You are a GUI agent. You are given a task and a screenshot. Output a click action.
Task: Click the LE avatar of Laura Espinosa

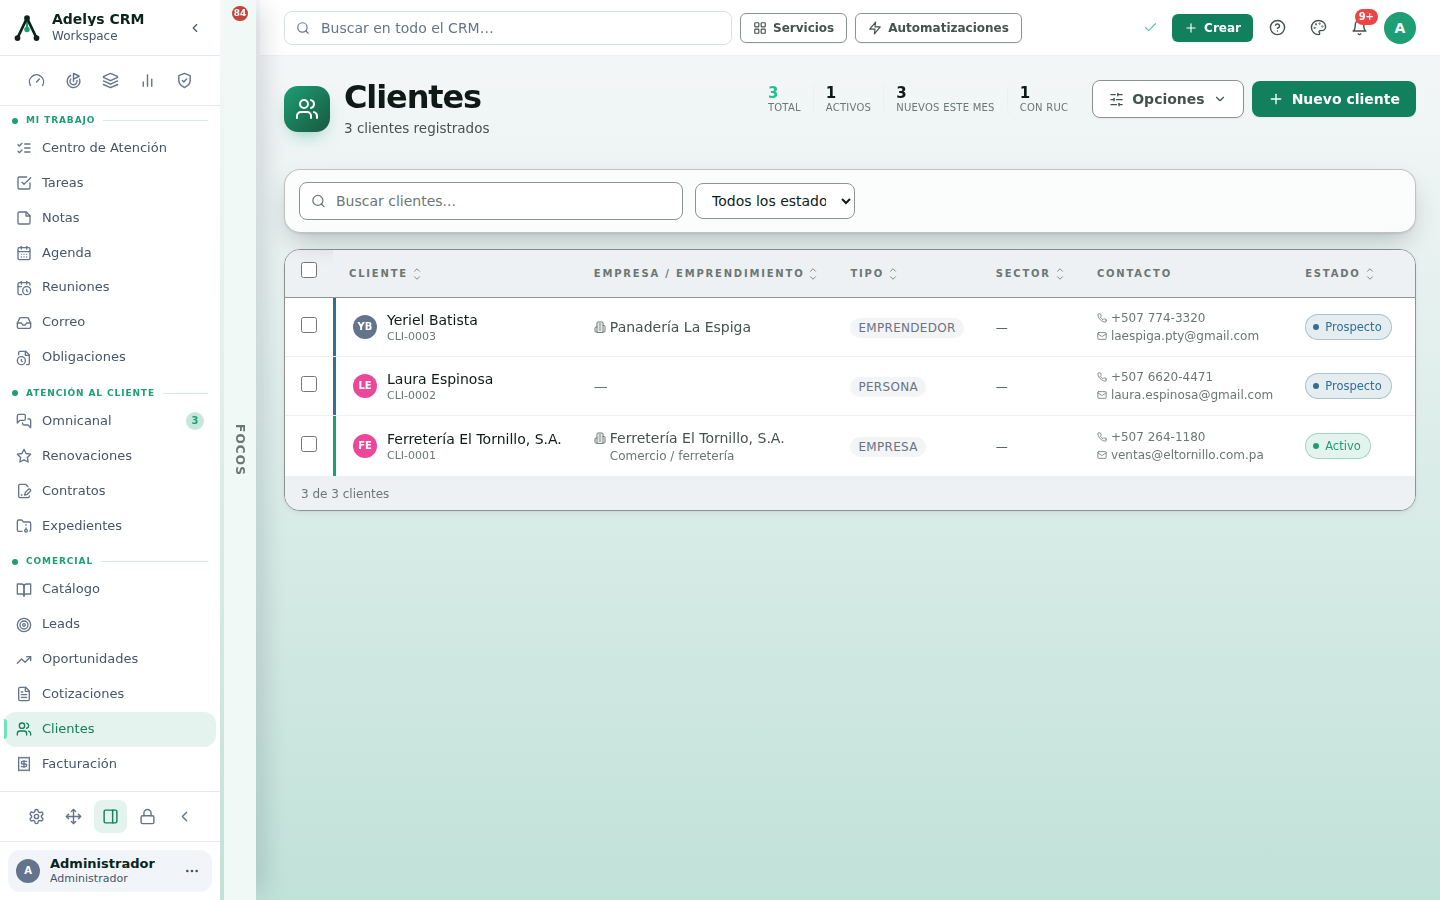point(365,386)
